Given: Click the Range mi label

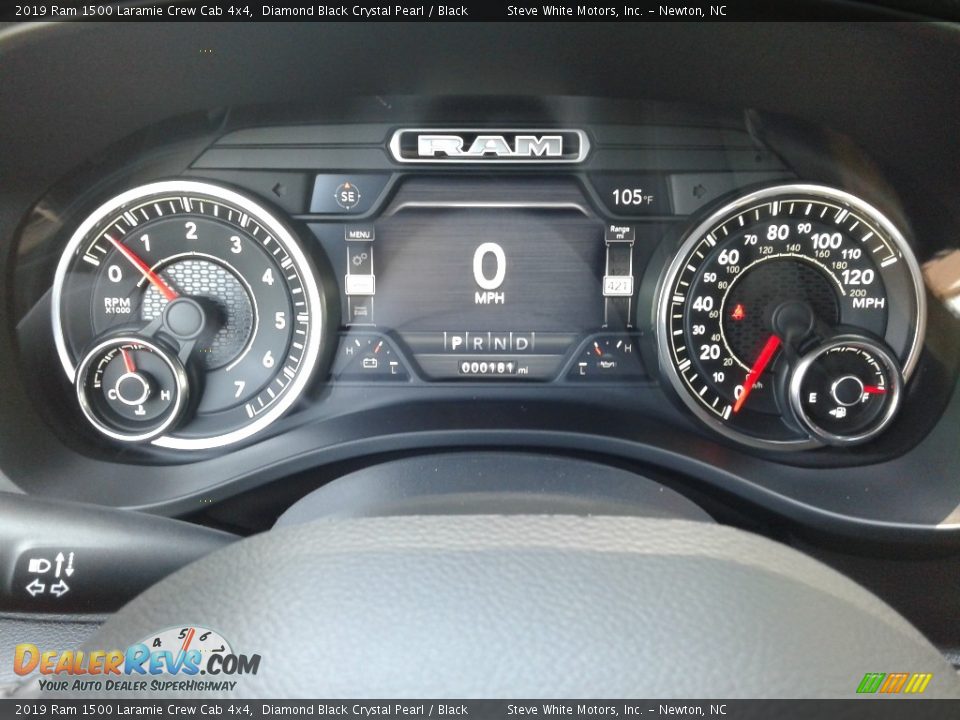Looking at the screenshot, I should 620,232.
